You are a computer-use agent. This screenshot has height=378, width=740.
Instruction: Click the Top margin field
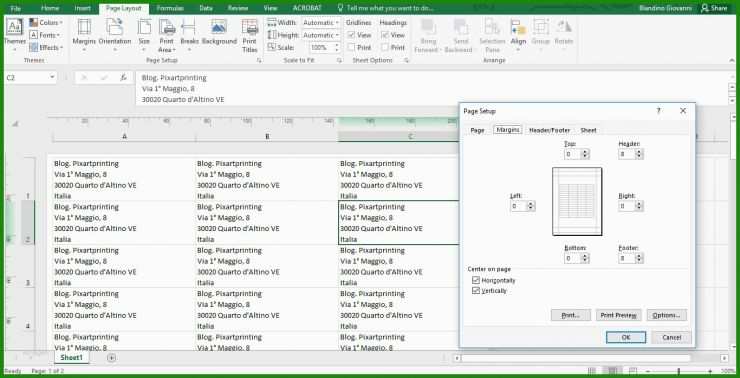click(572, 154)
